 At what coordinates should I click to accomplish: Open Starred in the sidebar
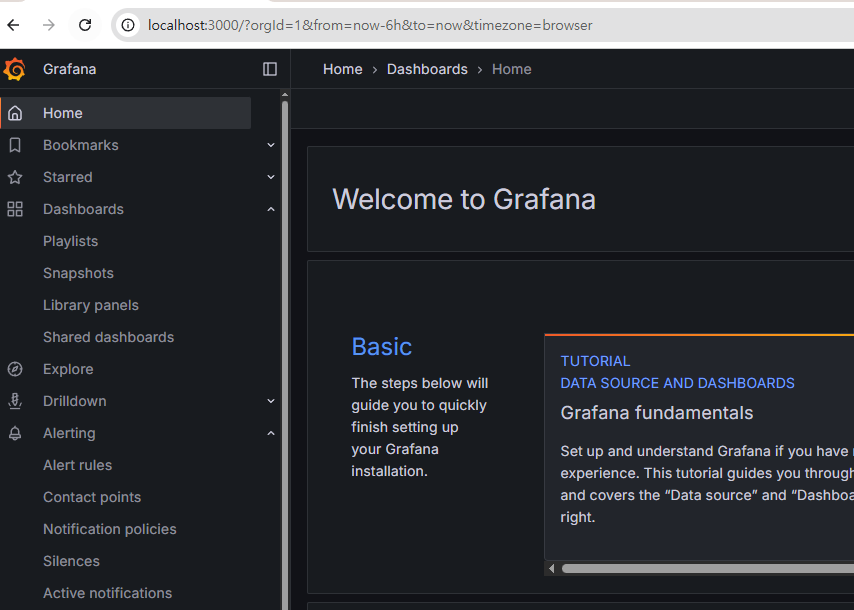[68, 178]
